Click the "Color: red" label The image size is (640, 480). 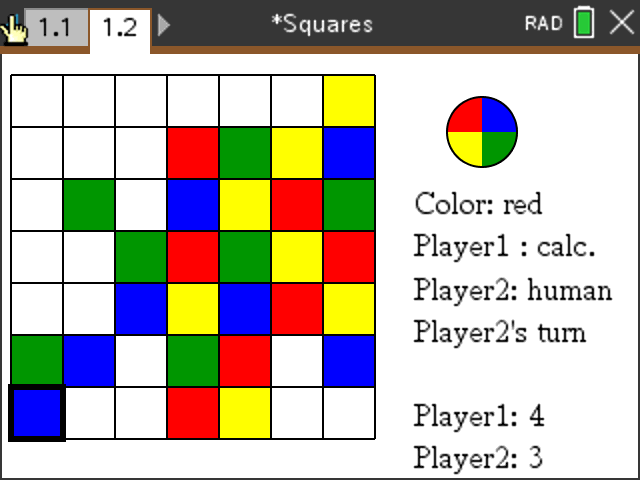click(478, 204)
